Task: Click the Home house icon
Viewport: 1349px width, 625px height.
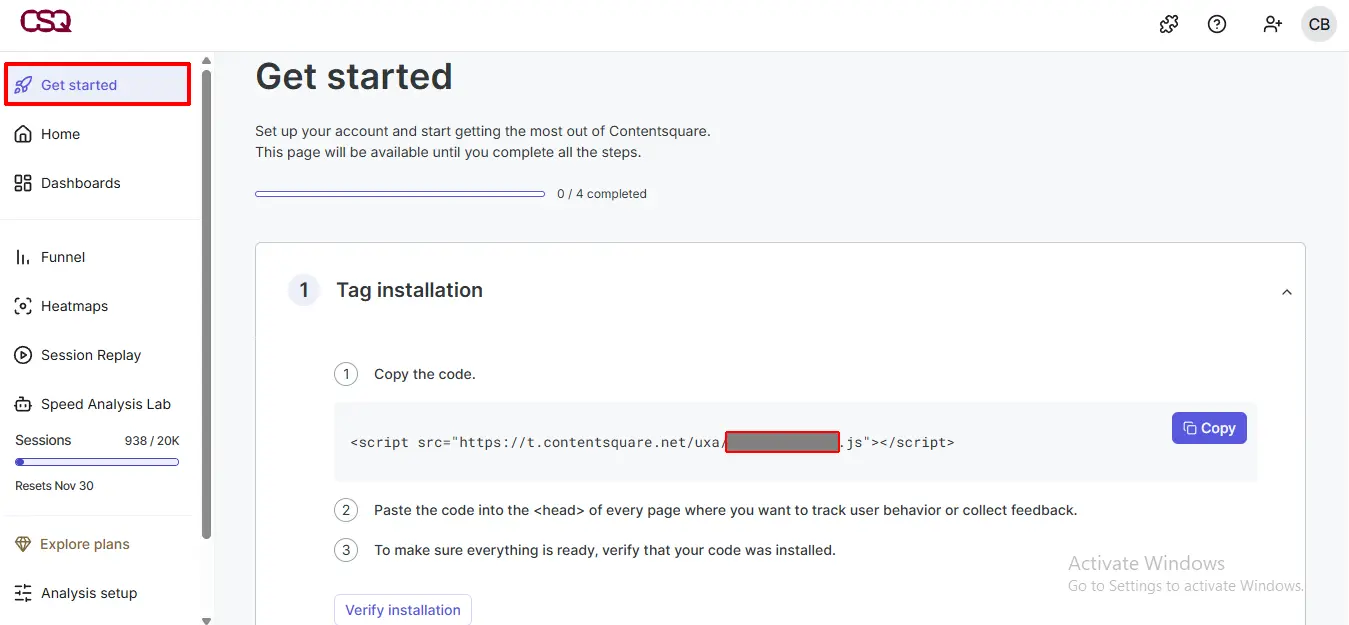Action: [x=23, y=134]
